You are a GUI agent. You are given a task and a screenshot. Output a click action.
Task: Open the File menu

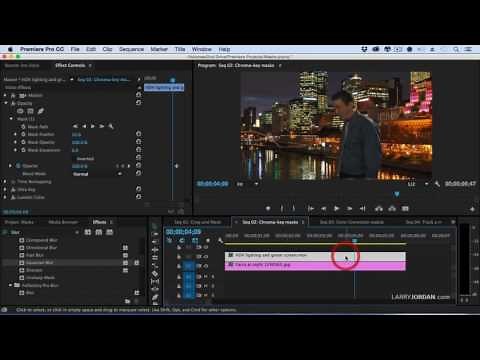(75, 49)
